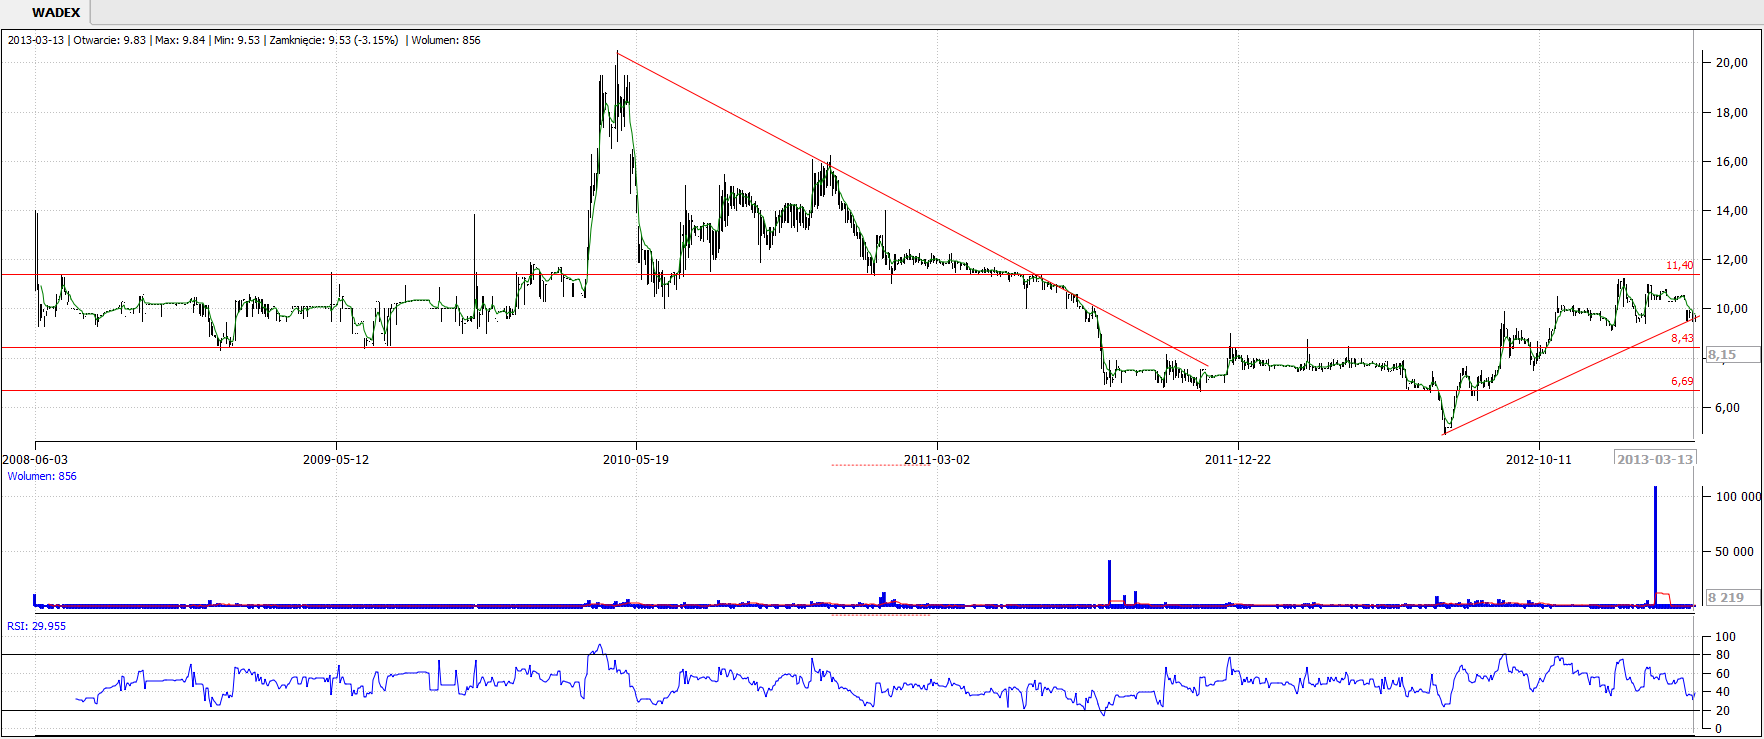The image size is (1764, 739).
Task: Click the RSI axis value 60
Action: pyautogui.click(x=1722, y=674)
